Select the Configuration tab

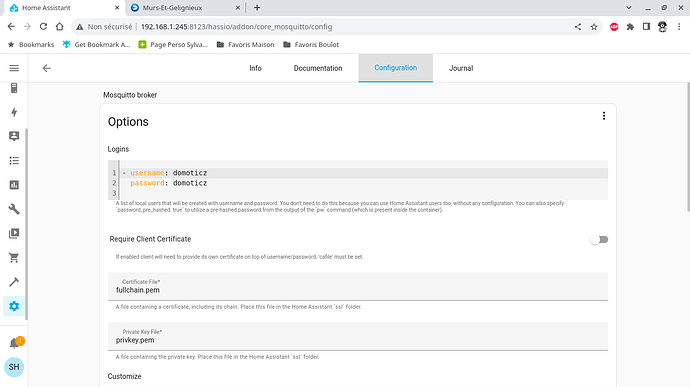pos(396,68)
